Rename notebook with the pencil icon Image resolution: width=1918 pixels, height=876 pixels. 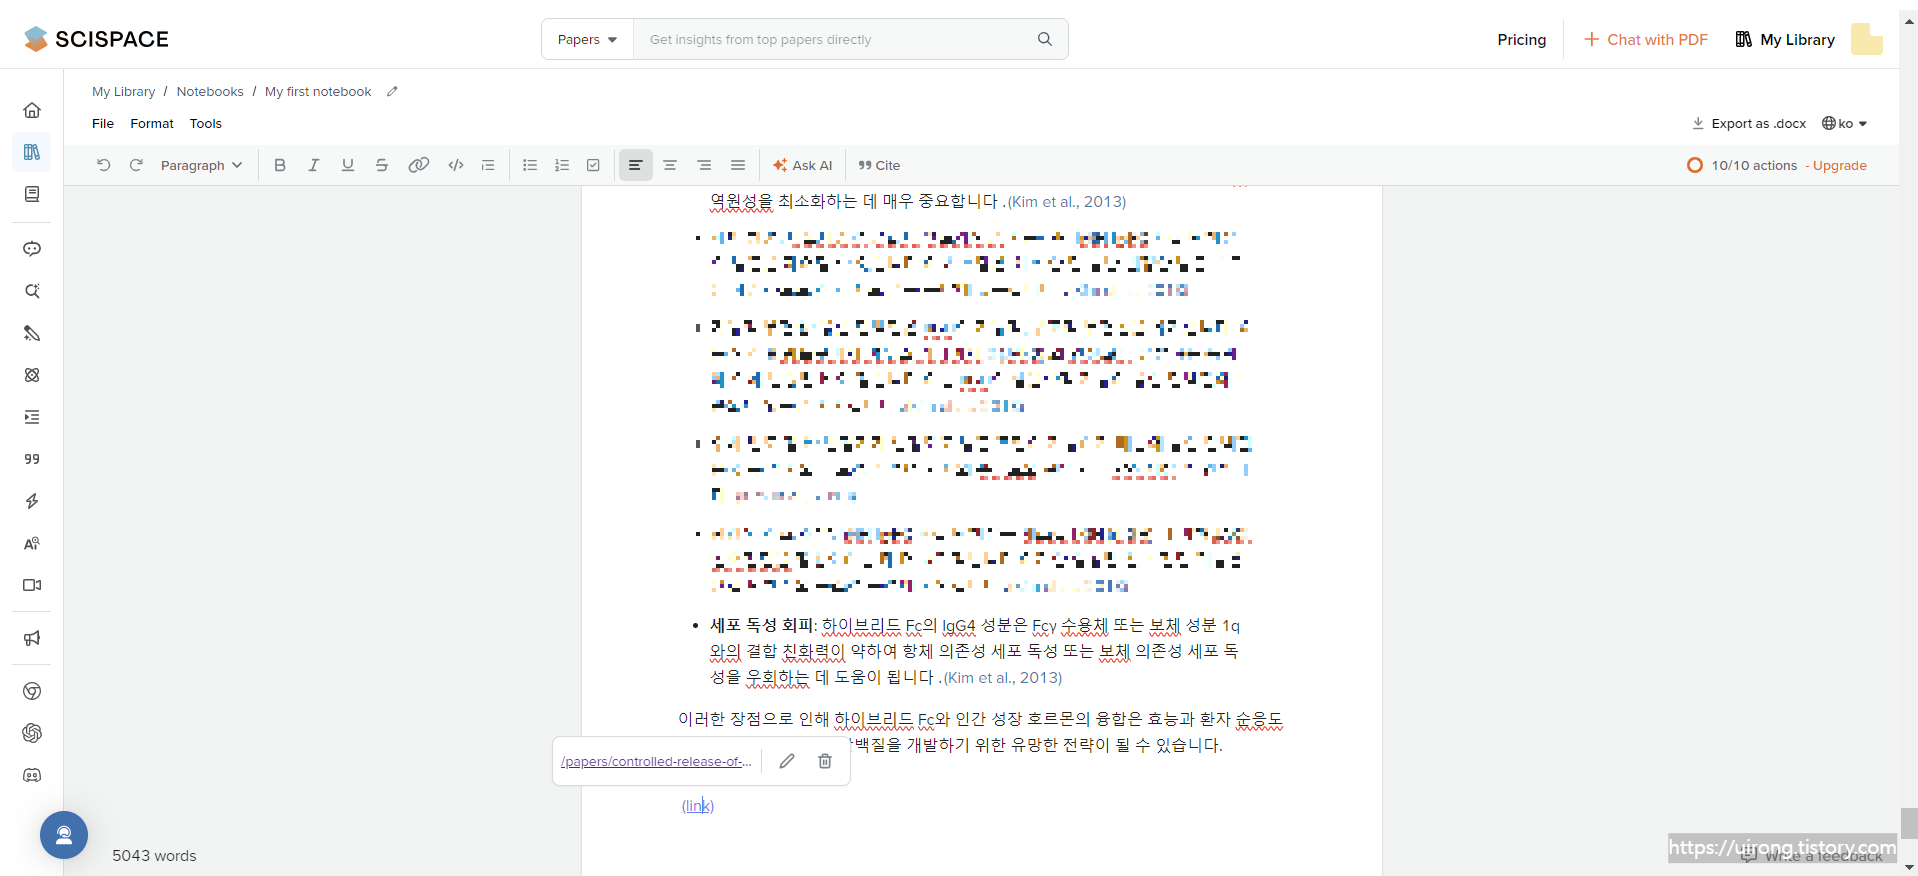click(x=392, y=91)
